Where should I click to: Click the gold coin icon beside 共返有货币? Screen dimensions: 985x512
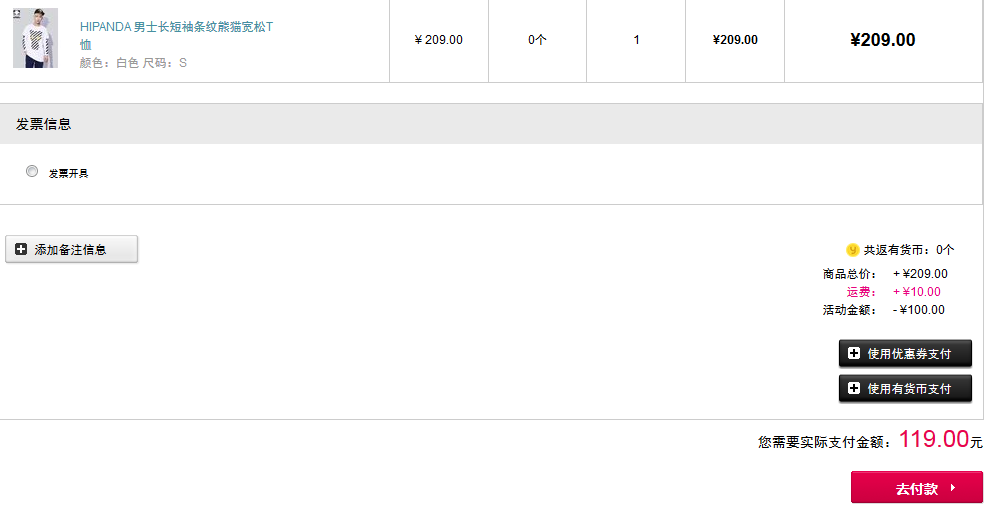click(852, 250)
